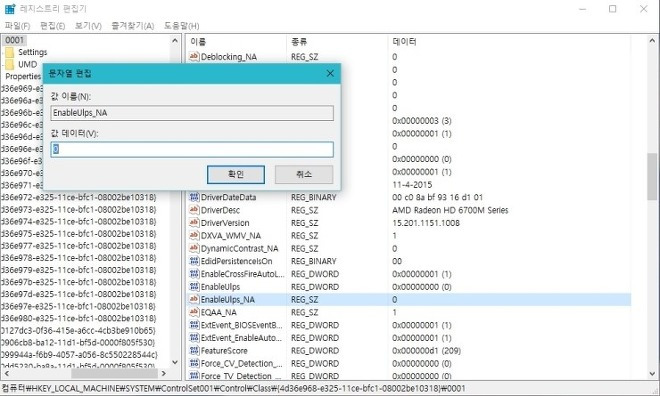This screenshot has height=396, width=660.
Task: Select the Settings subkey
Action: click(x=32, y=52)
